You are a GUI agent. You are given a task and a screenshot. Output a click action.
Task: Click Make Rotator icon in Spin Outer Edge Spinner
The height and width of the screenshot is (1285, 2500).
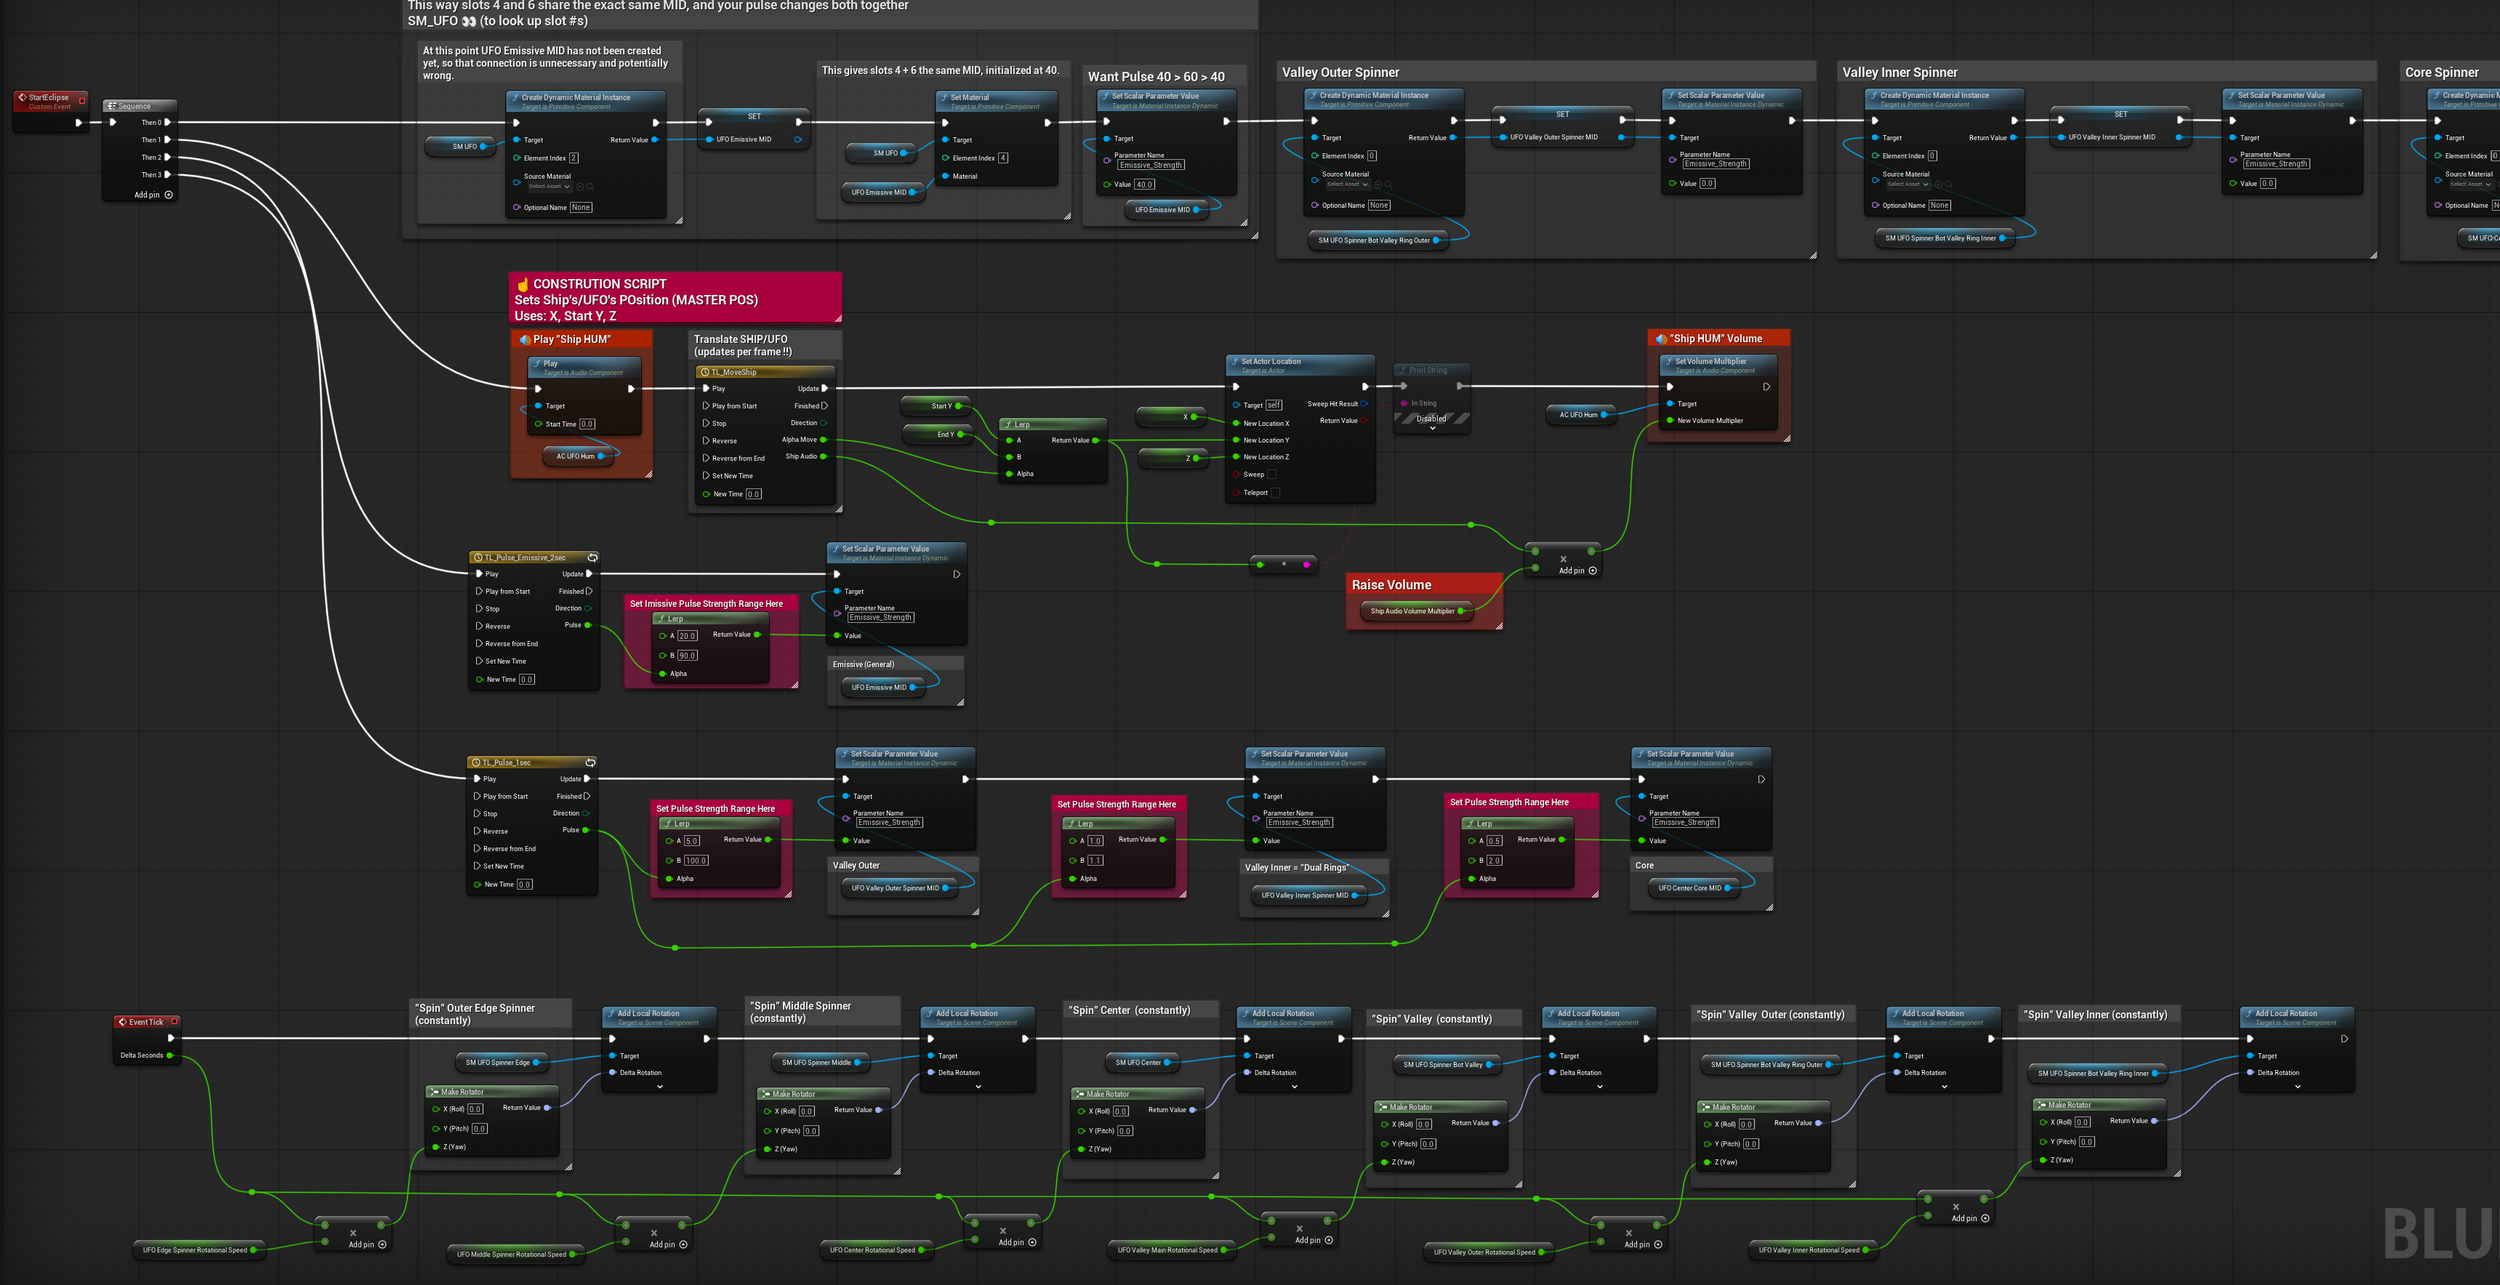[434, 1092]
